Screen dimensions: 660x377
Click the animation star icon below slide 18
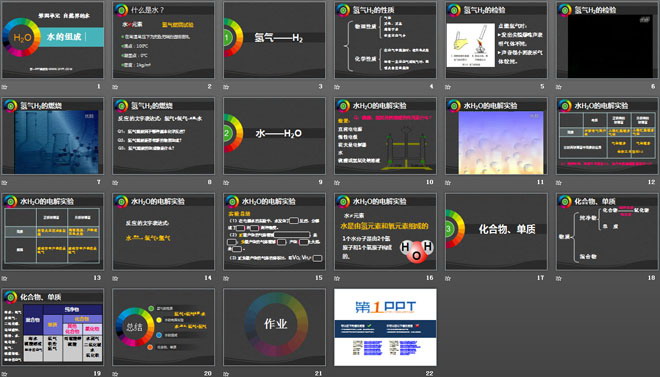point(559,278)
